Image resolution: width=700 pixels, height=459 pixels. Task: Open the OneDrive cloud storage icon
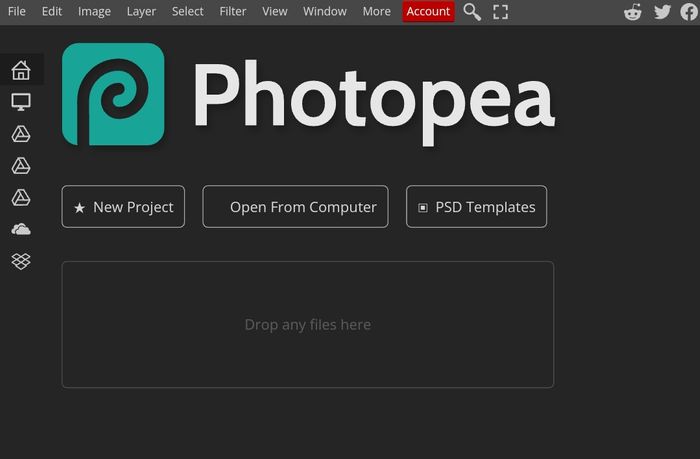coord(21,230)
